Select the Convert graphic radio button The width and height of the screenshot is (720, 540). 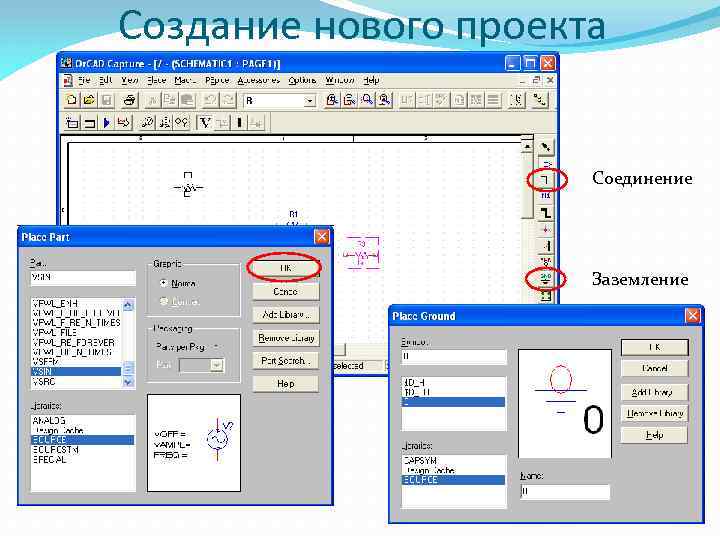coord(163,301)
